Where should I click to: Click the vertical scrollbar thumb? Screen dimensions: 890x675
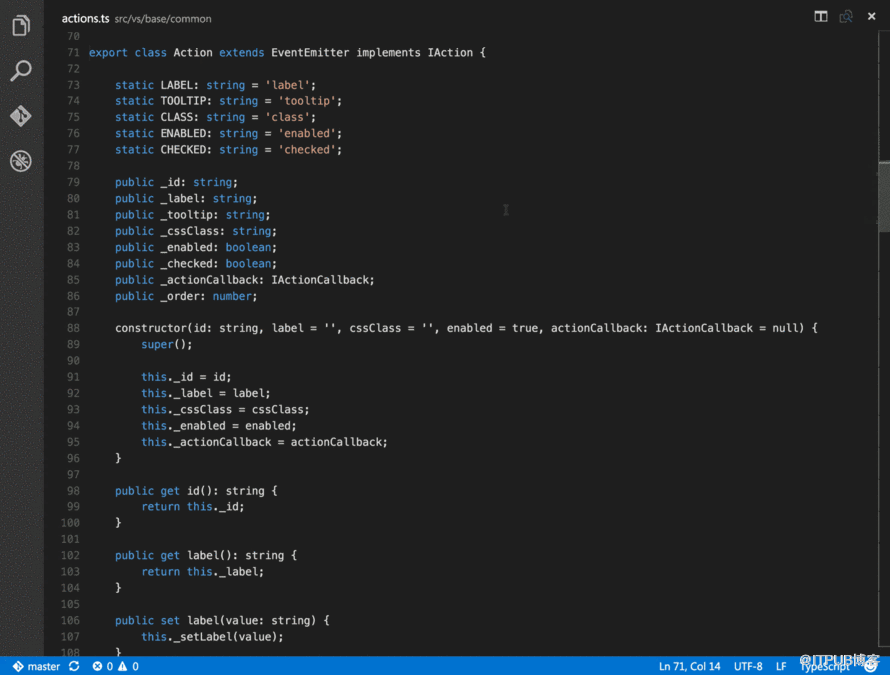pyautogui.click(x=884, y=197)
